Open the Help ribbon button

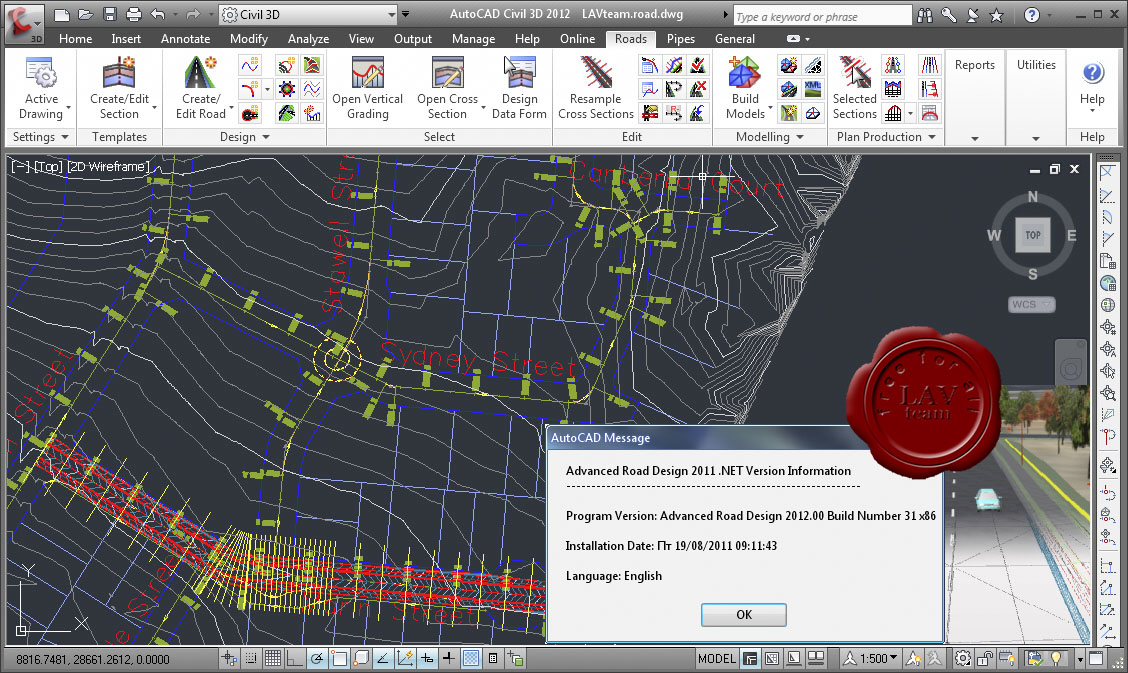click(1092, 86)
